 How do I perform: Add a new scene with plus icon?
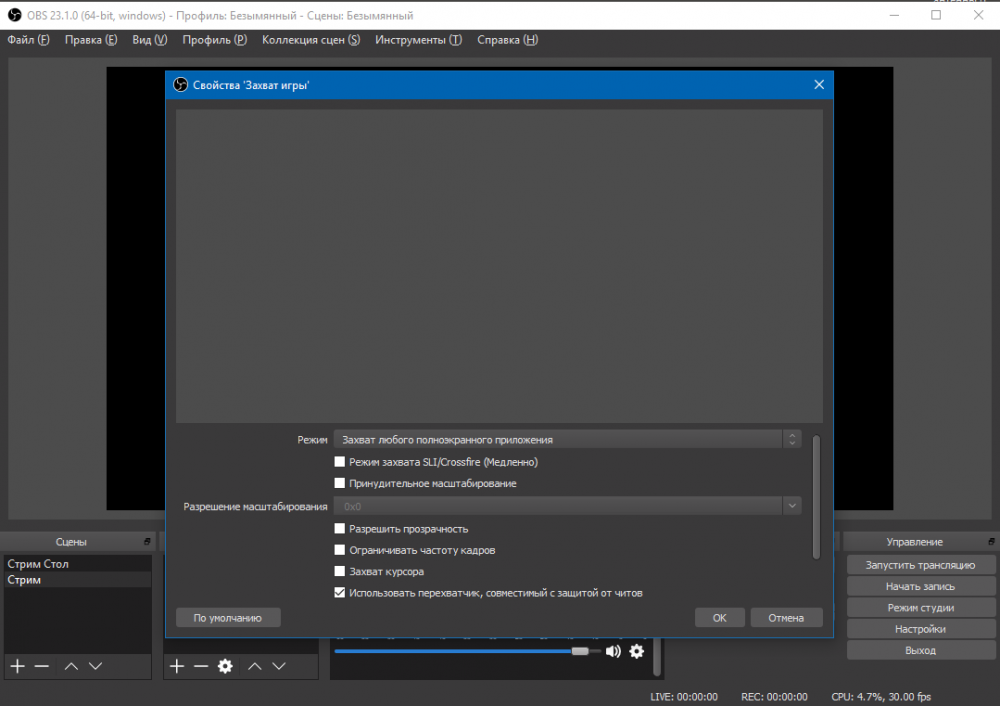[x=17, y=666]
